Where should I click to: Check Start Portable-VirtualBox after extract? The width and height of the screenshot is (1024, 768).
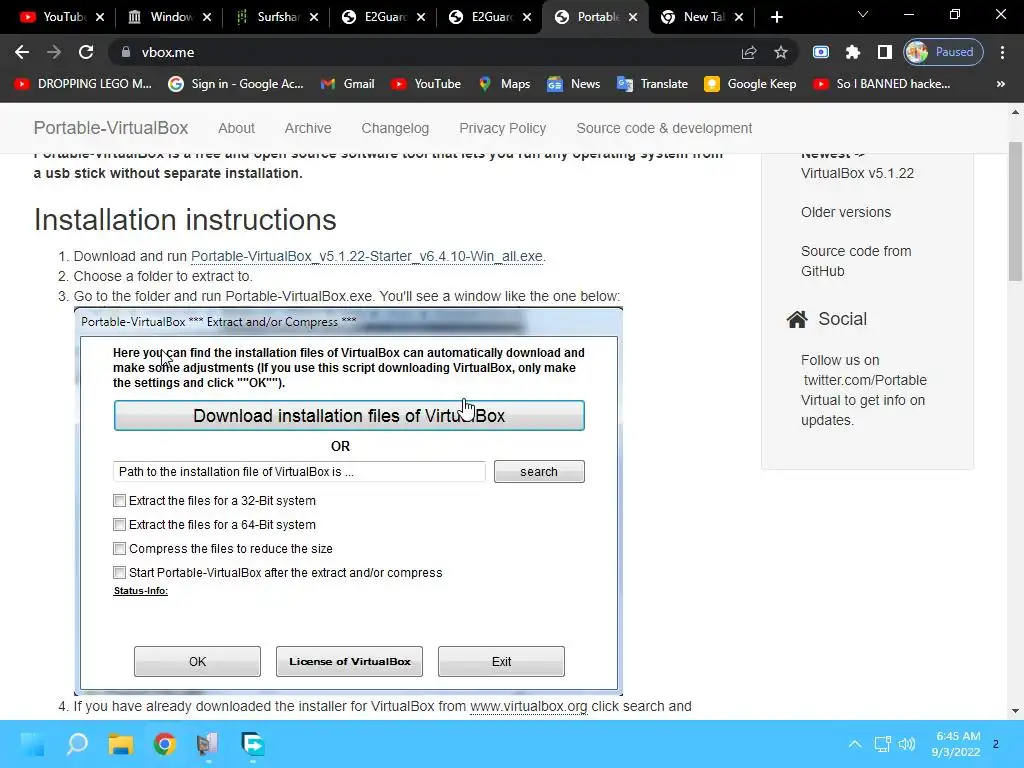119,573
